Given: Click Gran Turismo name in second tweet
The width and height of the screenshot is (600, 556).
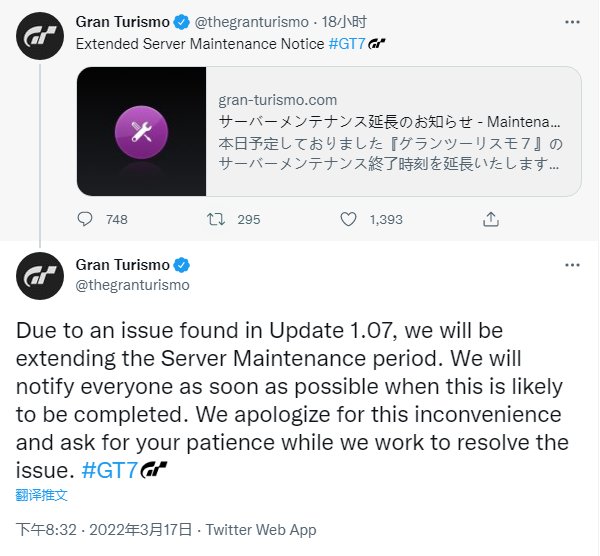Looking at the screenshot, I should (x=123, y=265).
